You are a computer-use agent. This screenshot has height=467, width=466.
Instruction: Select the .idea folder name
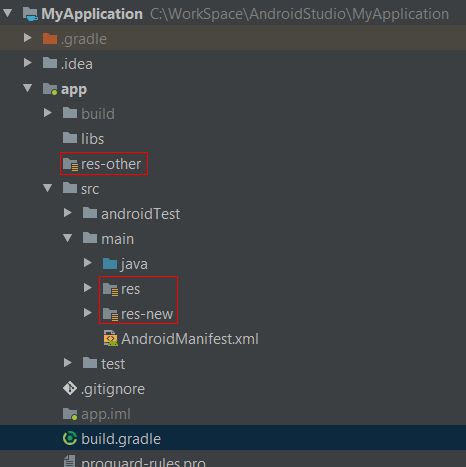click(77, 64)
